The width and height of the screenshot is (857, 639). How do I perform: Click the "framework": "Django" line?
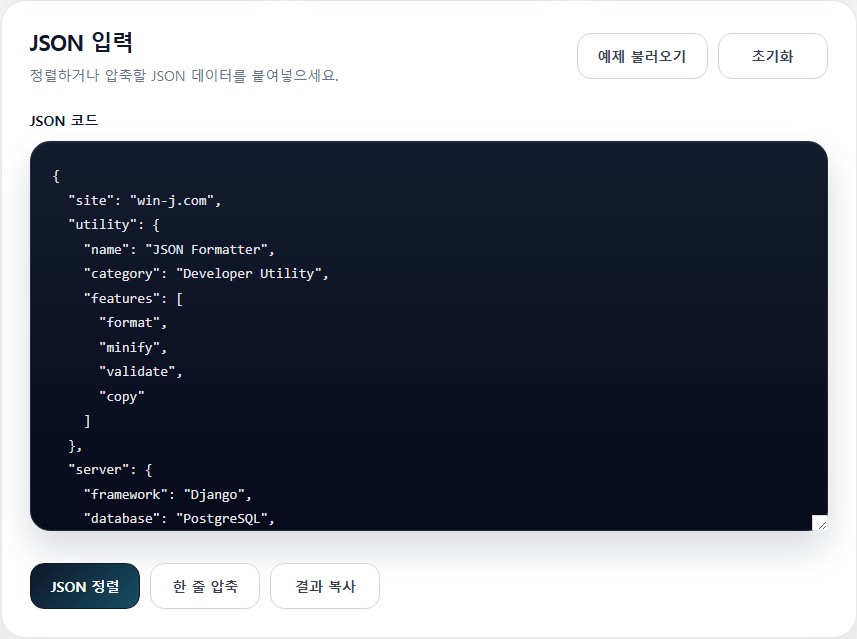coord(167,495)
